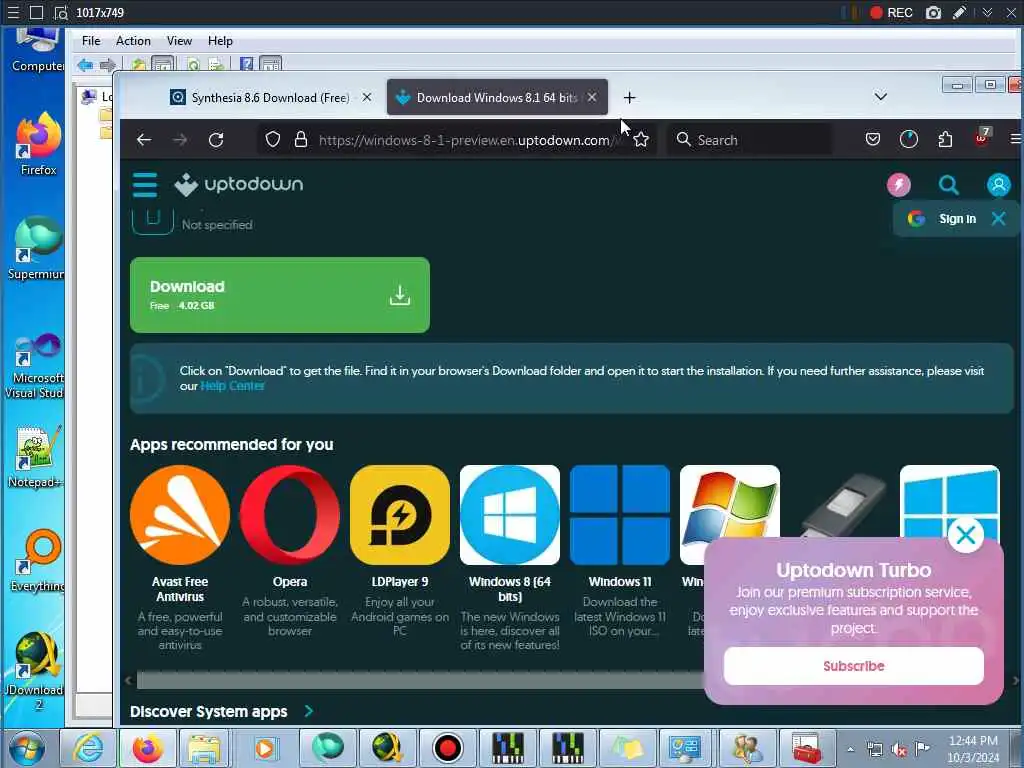Click the 12:44 PM taskbar clock
Image resolution: width=1024 pixels, height=768 pixels.
pos(973,748)
